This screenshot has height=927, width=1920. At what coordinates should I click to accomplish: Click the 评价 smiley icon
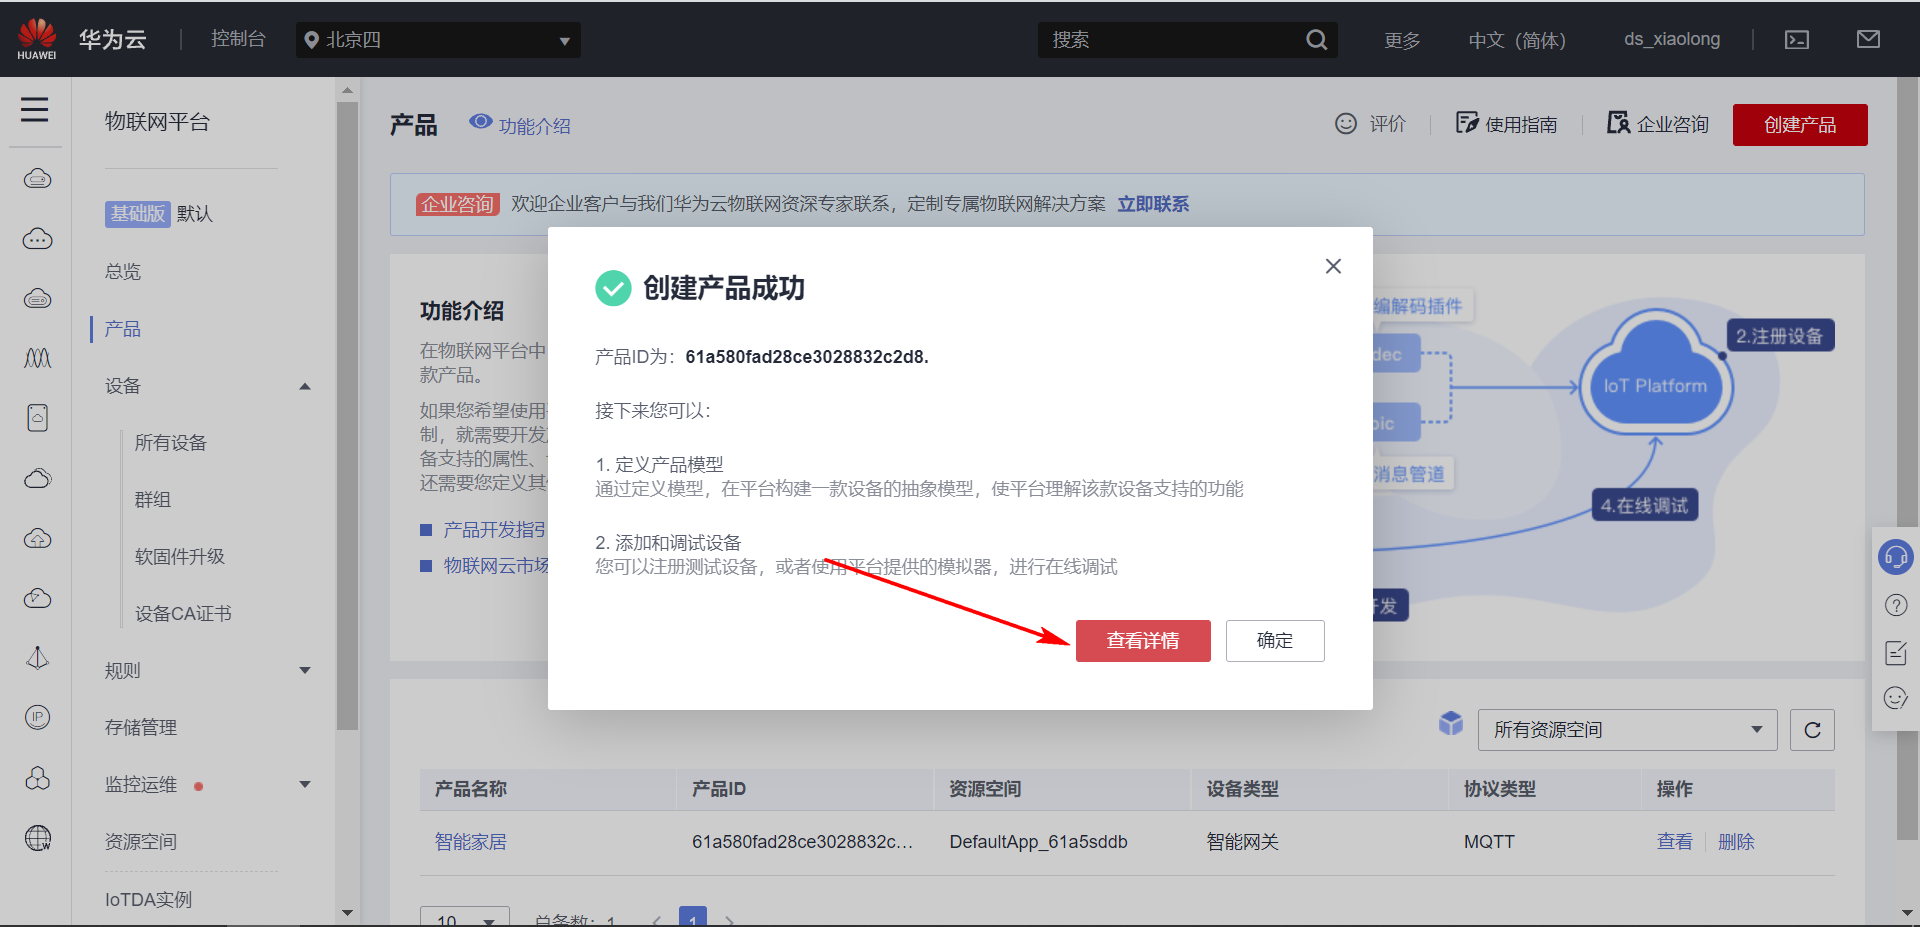[1346, 124]
